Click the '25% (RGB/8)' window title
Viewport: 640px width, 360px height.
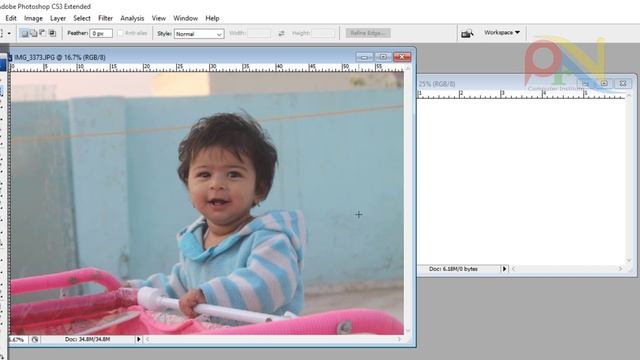[436, 84]
